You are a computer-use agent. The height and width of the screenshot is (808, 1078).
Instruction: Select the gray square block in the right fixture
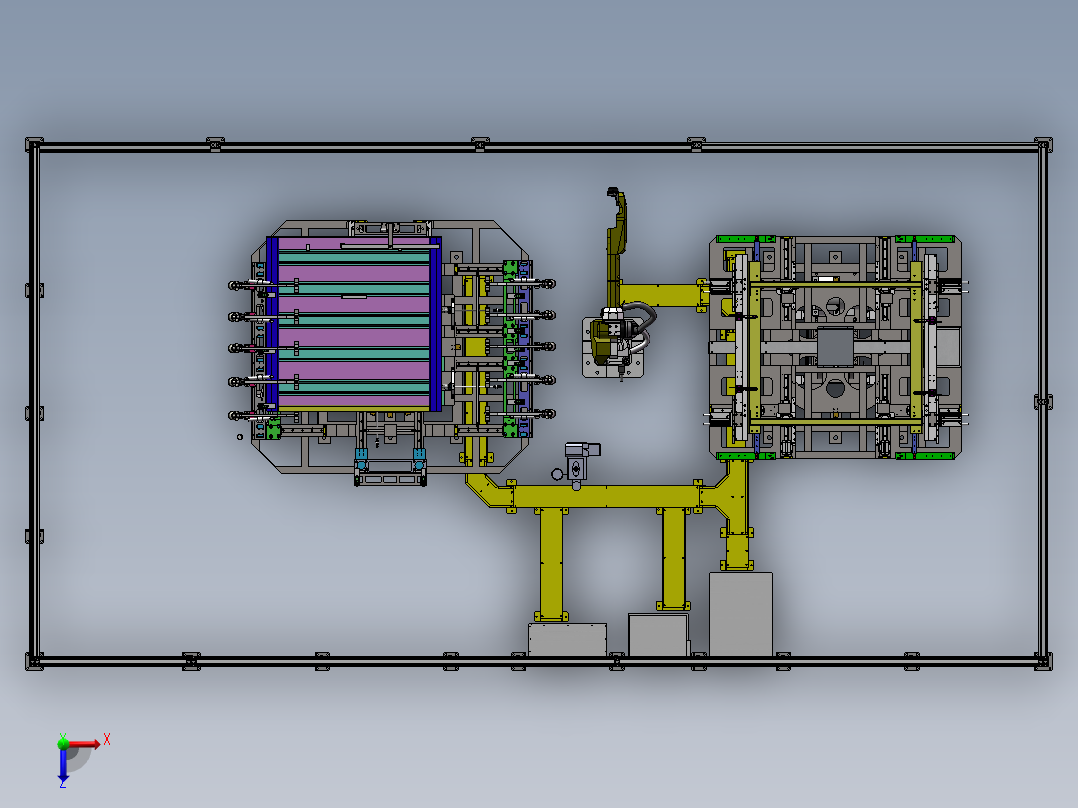835,347
